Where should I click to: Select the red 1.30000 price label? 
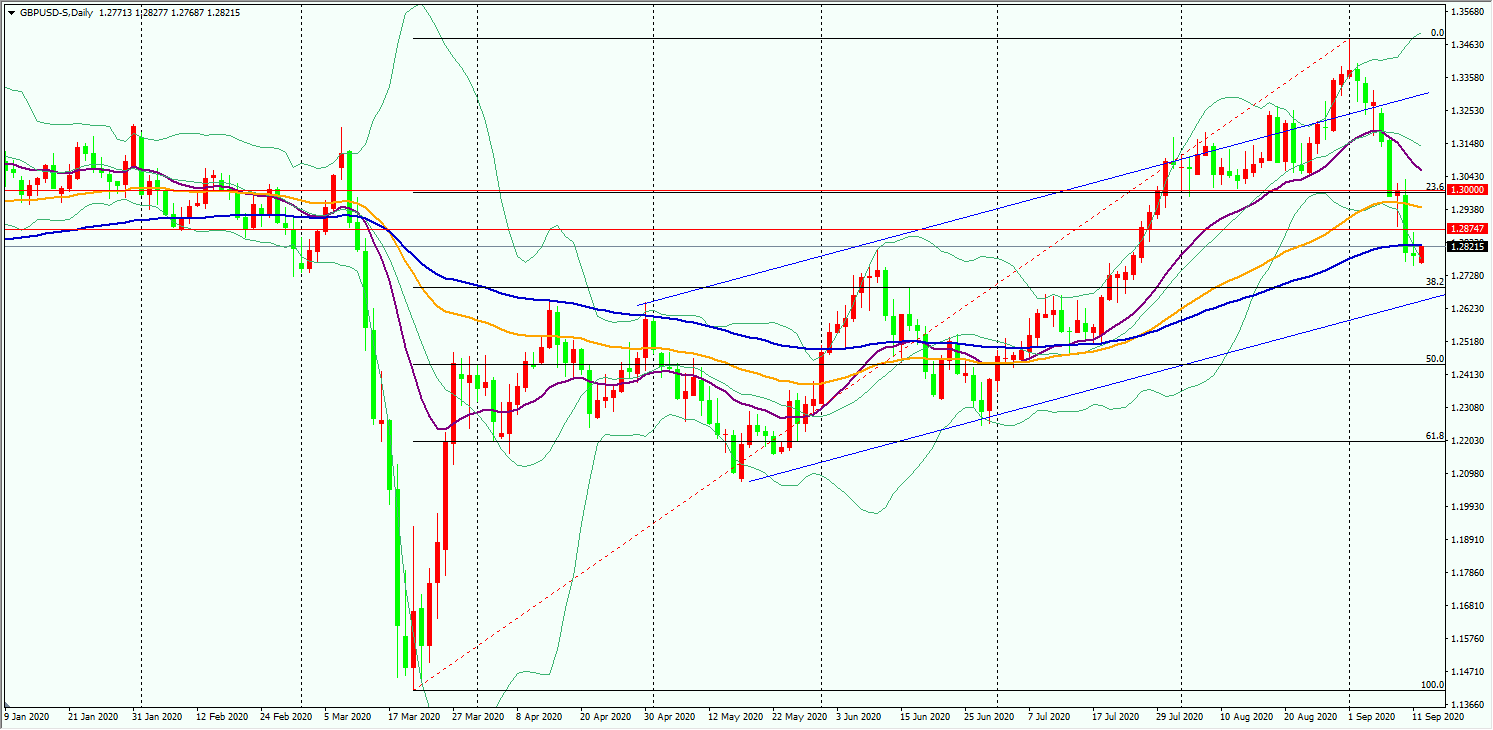tap(1466, 189)
